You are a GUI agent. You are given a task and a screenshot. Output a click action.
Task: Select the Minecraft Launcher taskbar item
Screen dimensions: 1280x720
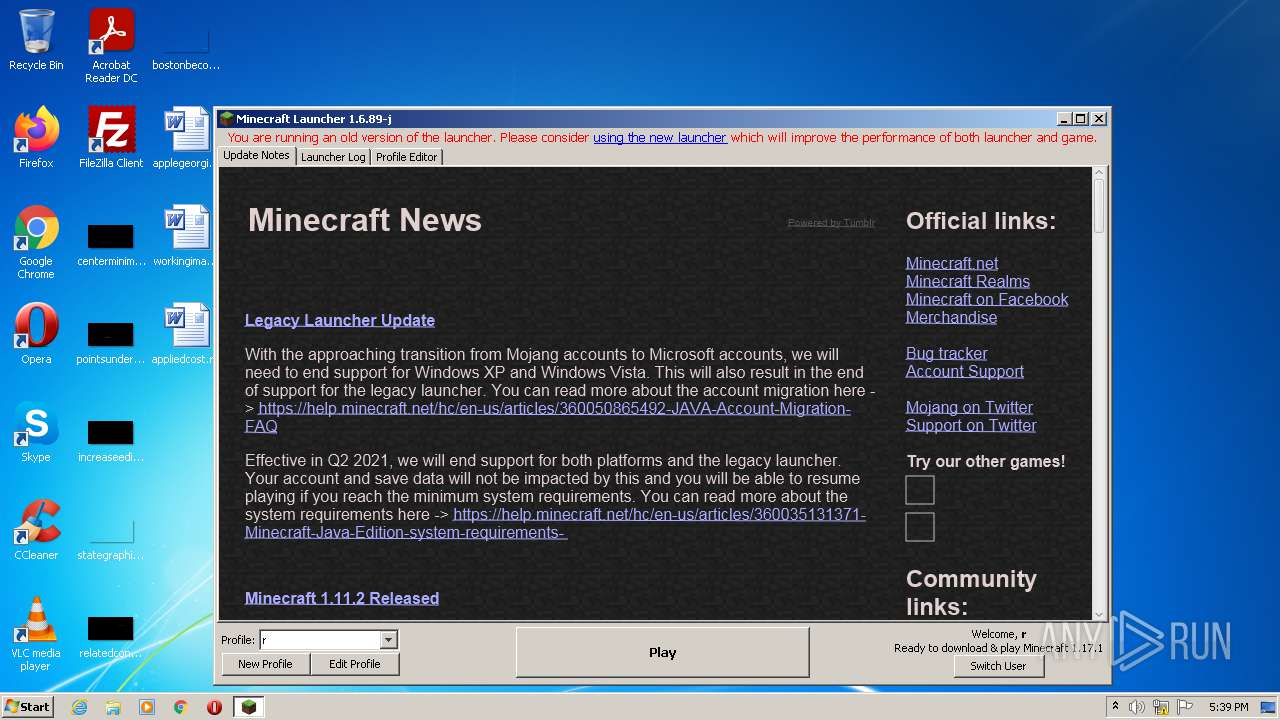click(248, 707)
